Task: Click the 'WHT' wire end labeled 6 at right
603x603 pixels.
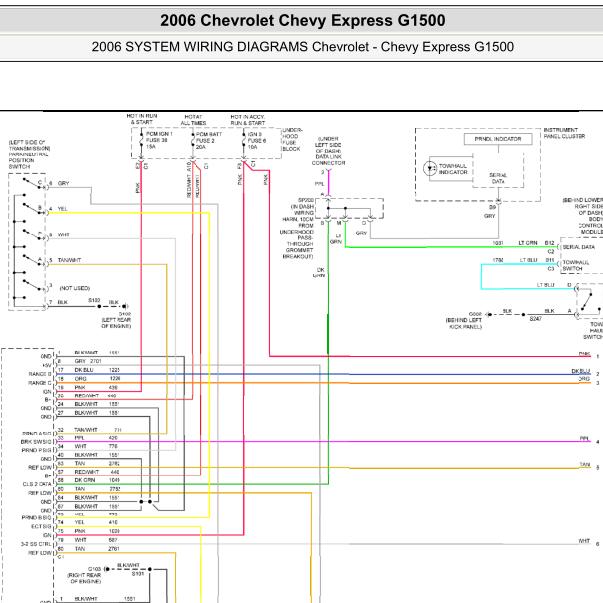Action: (584, 541)
